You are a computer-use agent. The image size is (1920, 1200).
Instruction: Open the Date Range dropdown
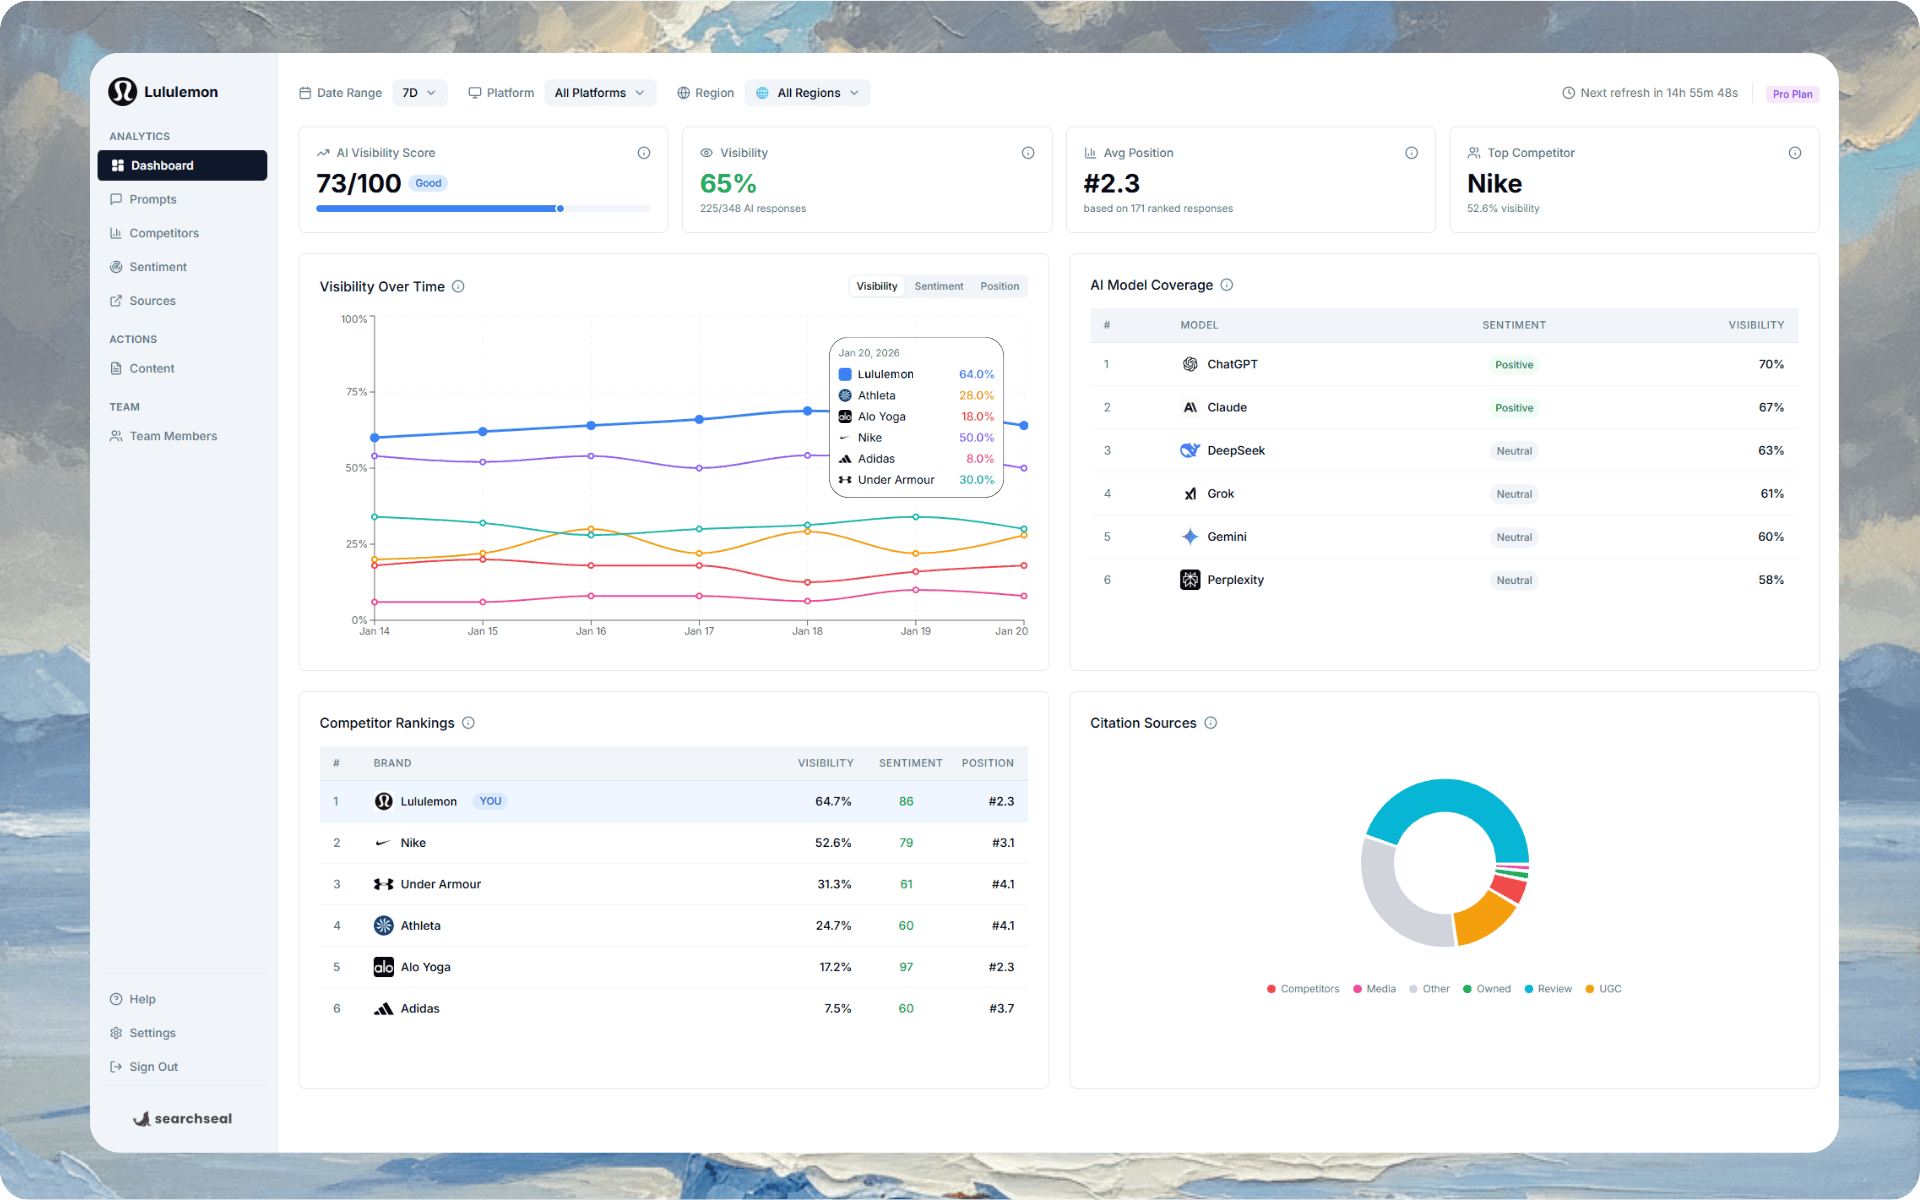[x=419, y=92]
